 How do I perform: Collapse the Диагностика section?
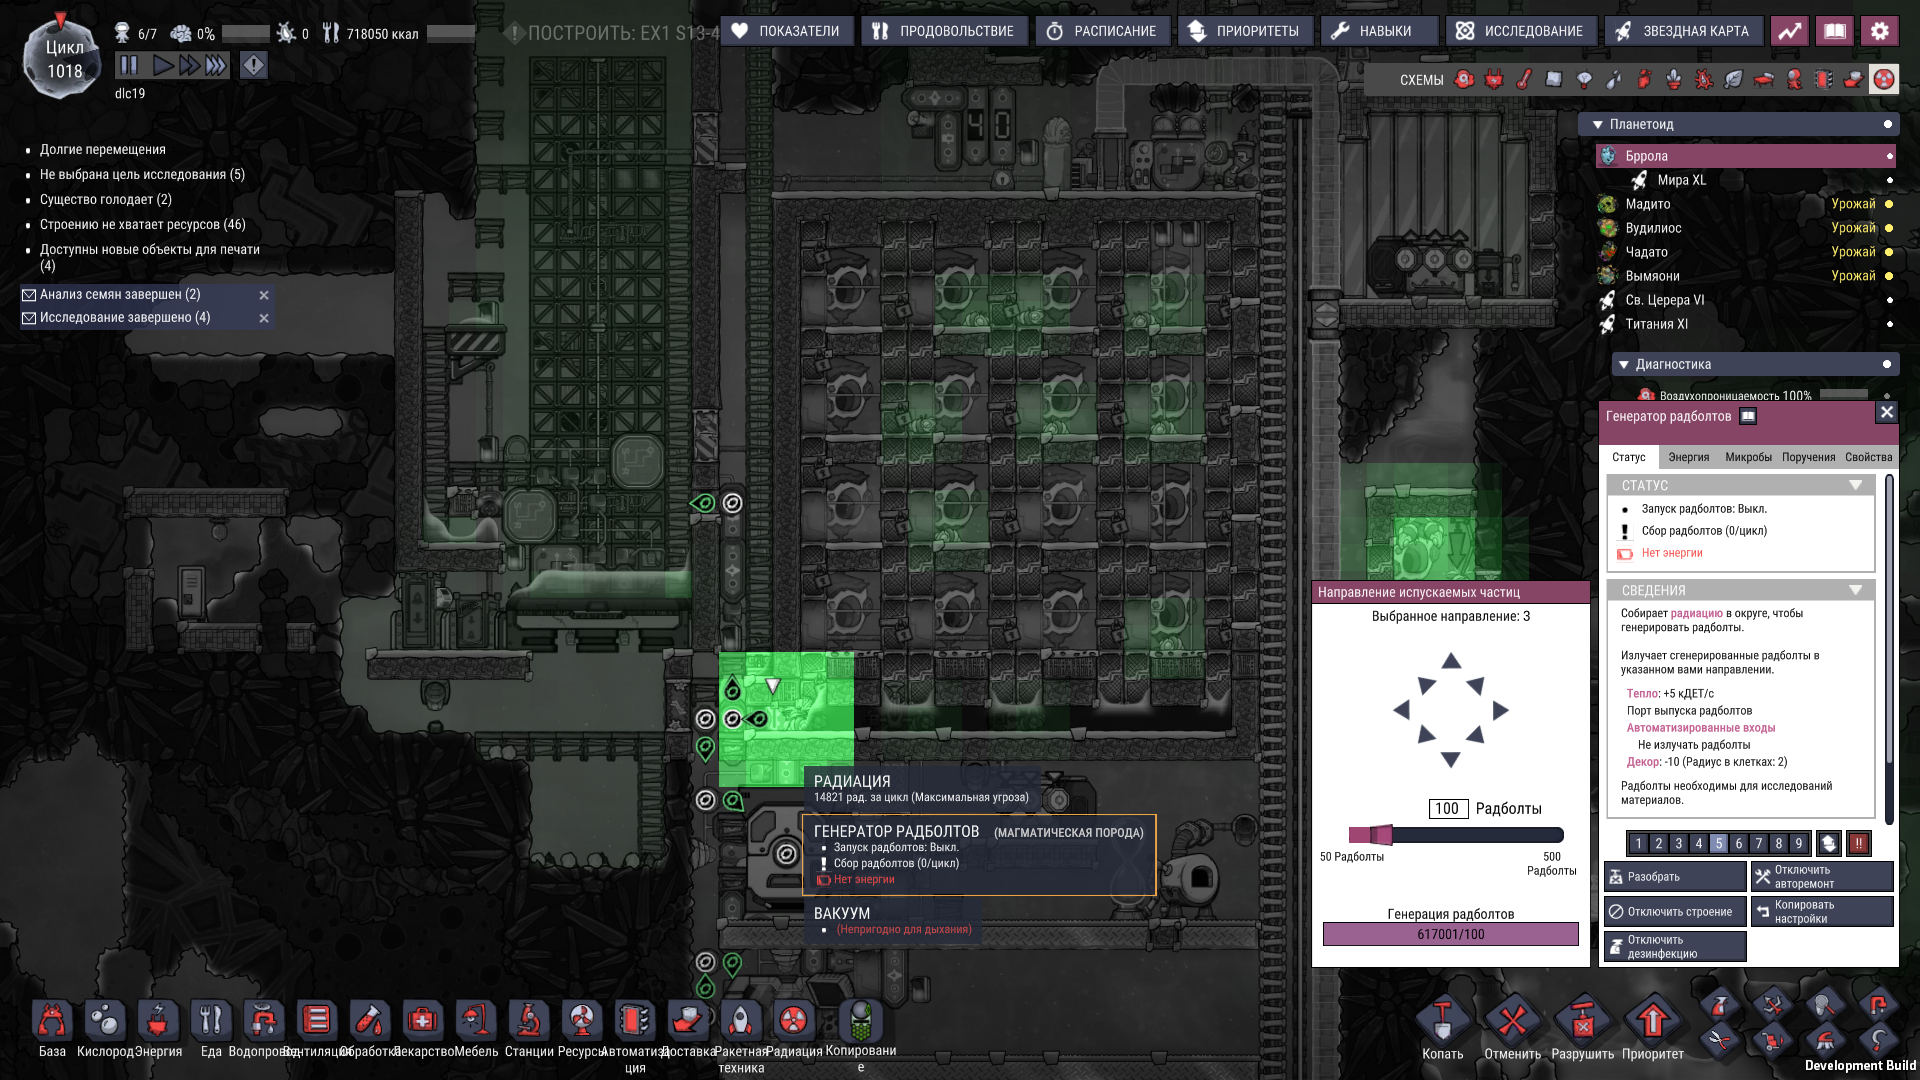1624,365
